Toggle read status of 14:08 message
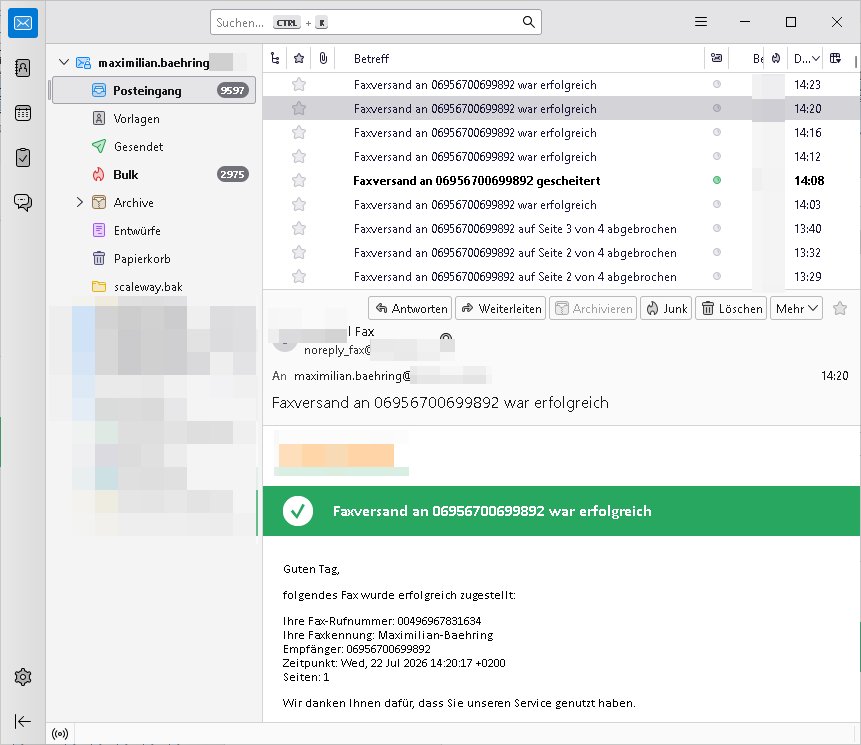861x745 pixels. [717, 180]
